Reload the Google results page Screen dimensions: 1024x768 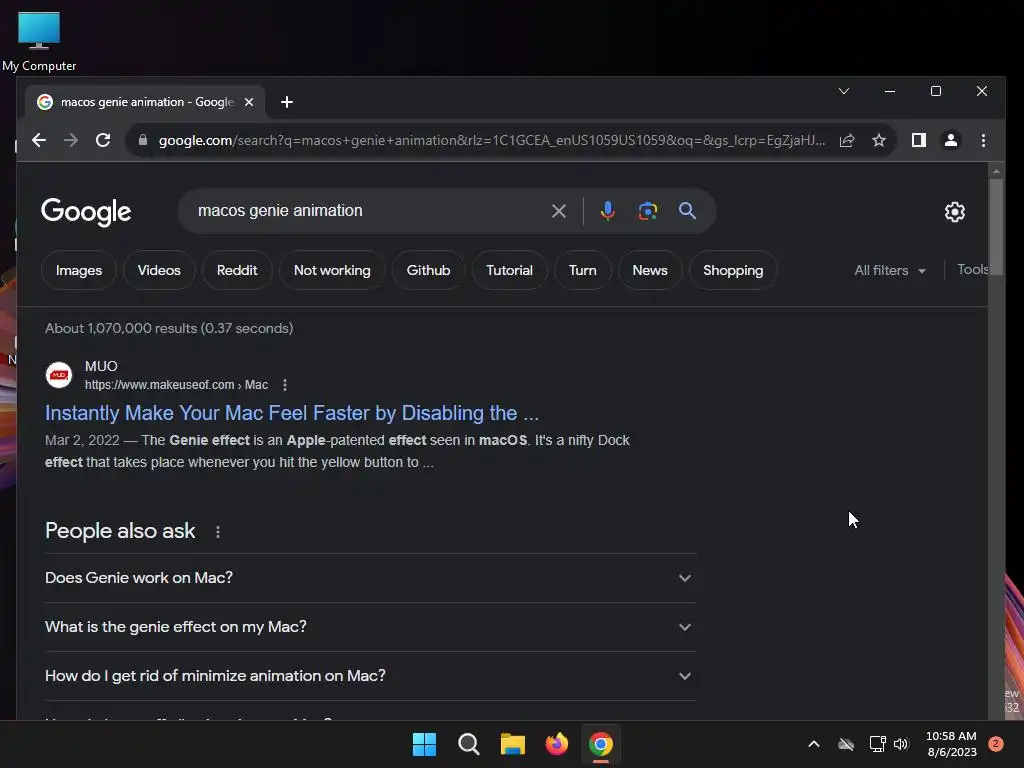(103, 140)
